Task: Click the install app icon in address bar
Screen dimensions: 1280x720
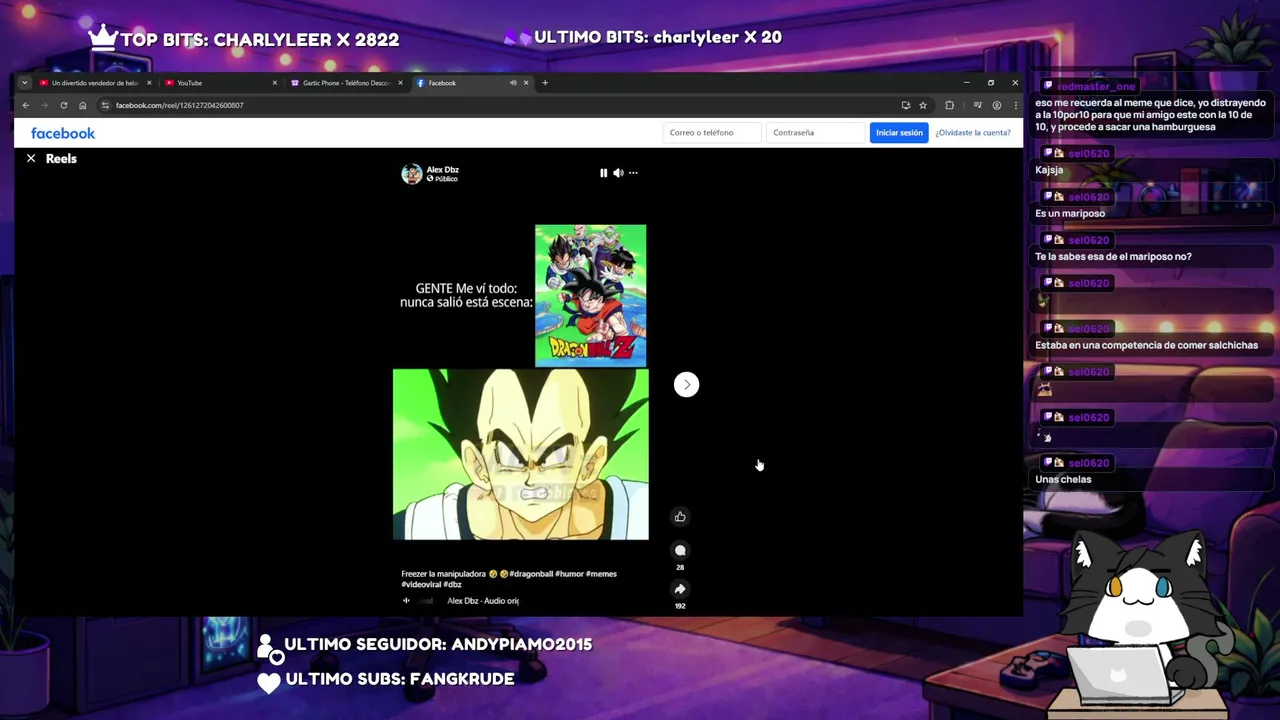Action: click(x=906, y=105)
